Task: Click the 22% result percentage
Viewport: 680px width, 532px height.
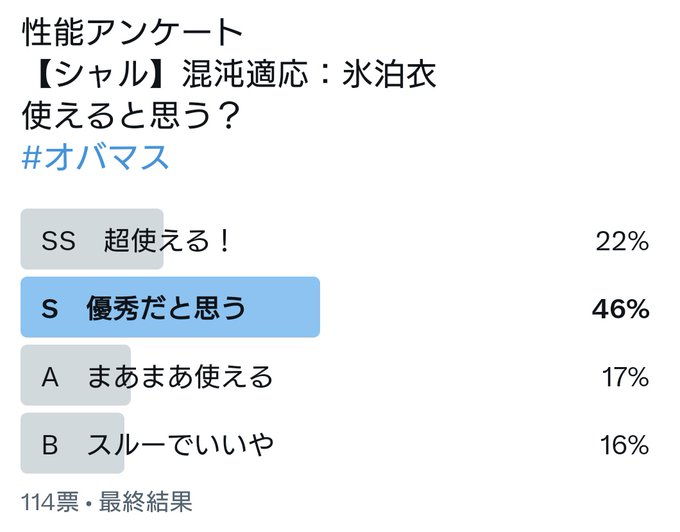Action: pos(622,241)
